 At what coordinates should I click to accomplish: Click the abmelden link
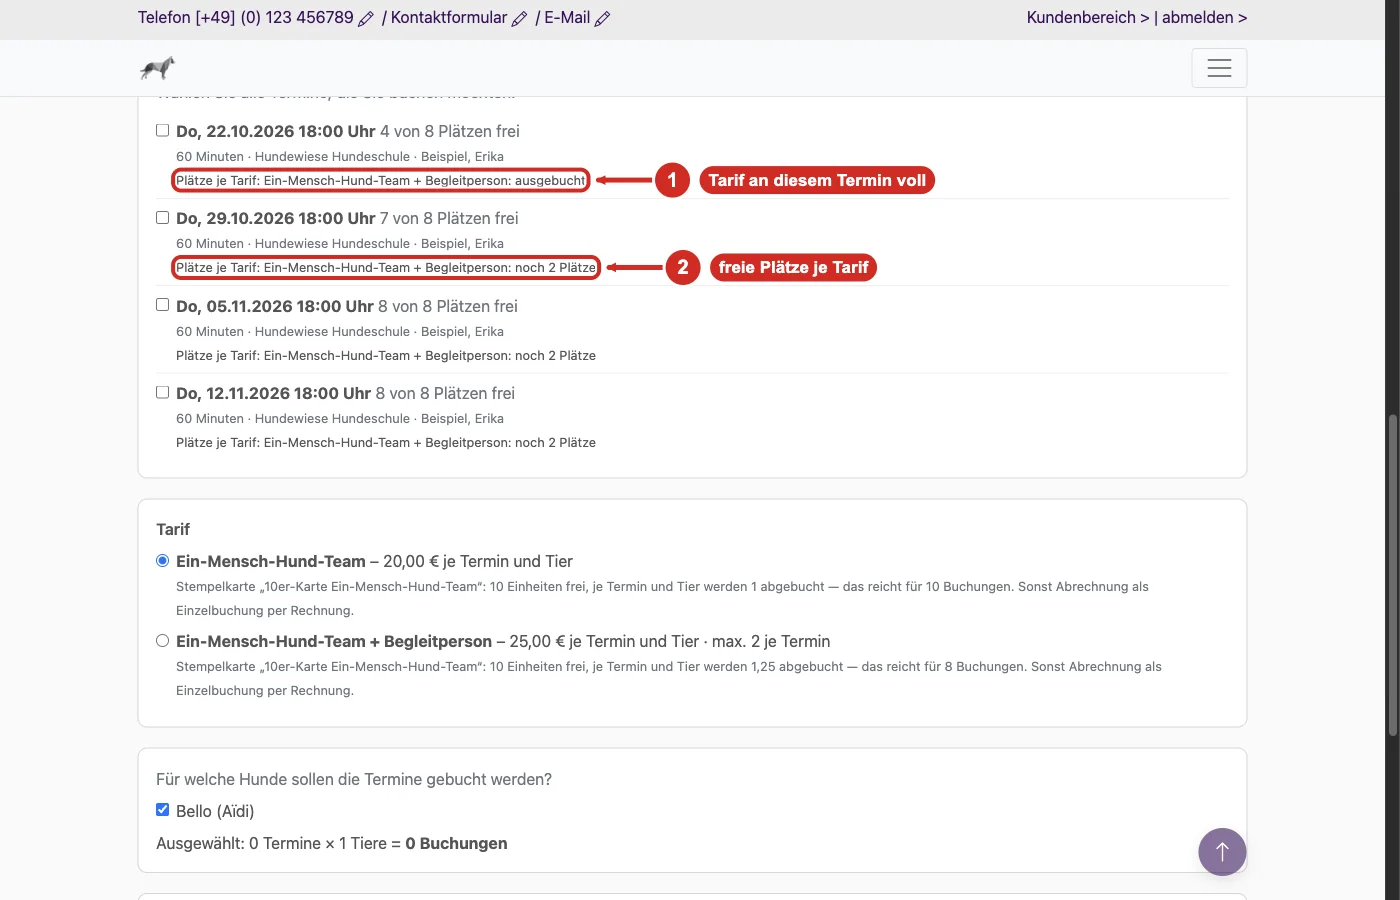(1204, 18)
